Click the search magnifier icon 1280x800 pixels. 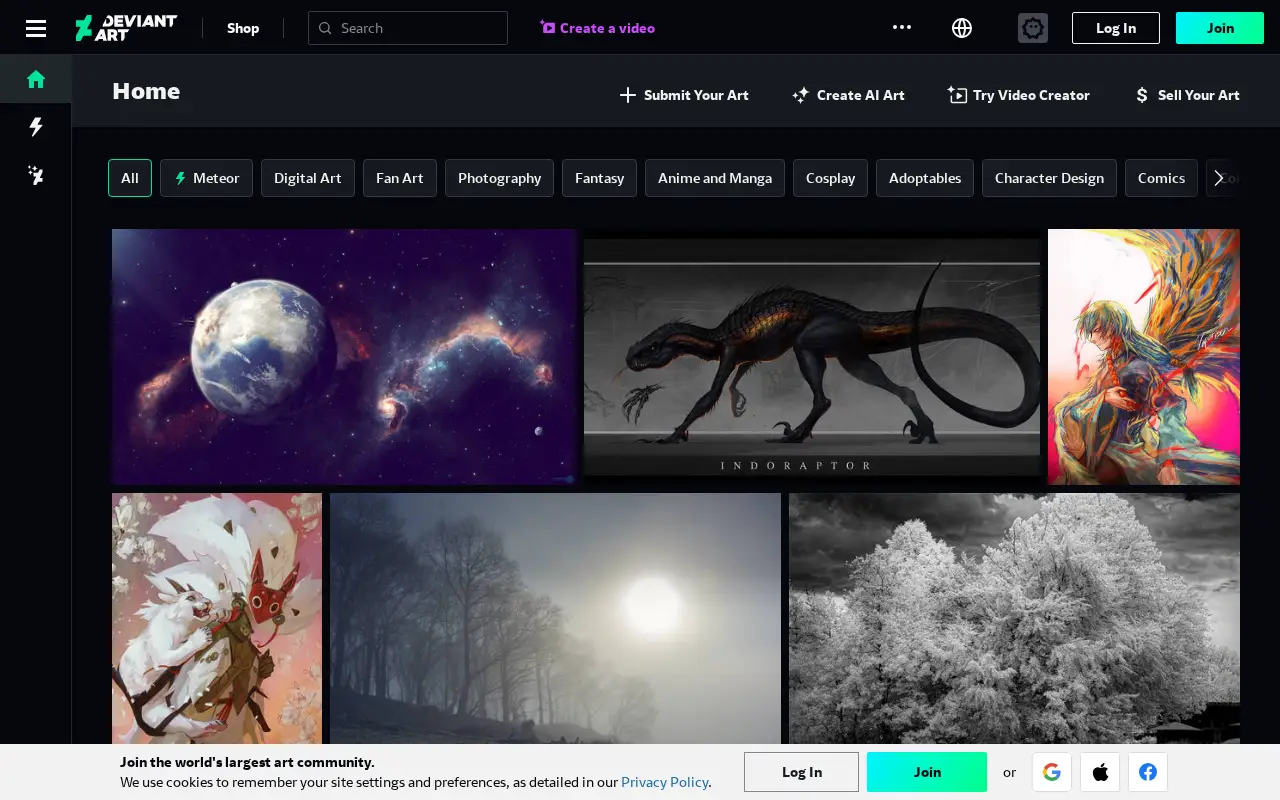(325, 28)
